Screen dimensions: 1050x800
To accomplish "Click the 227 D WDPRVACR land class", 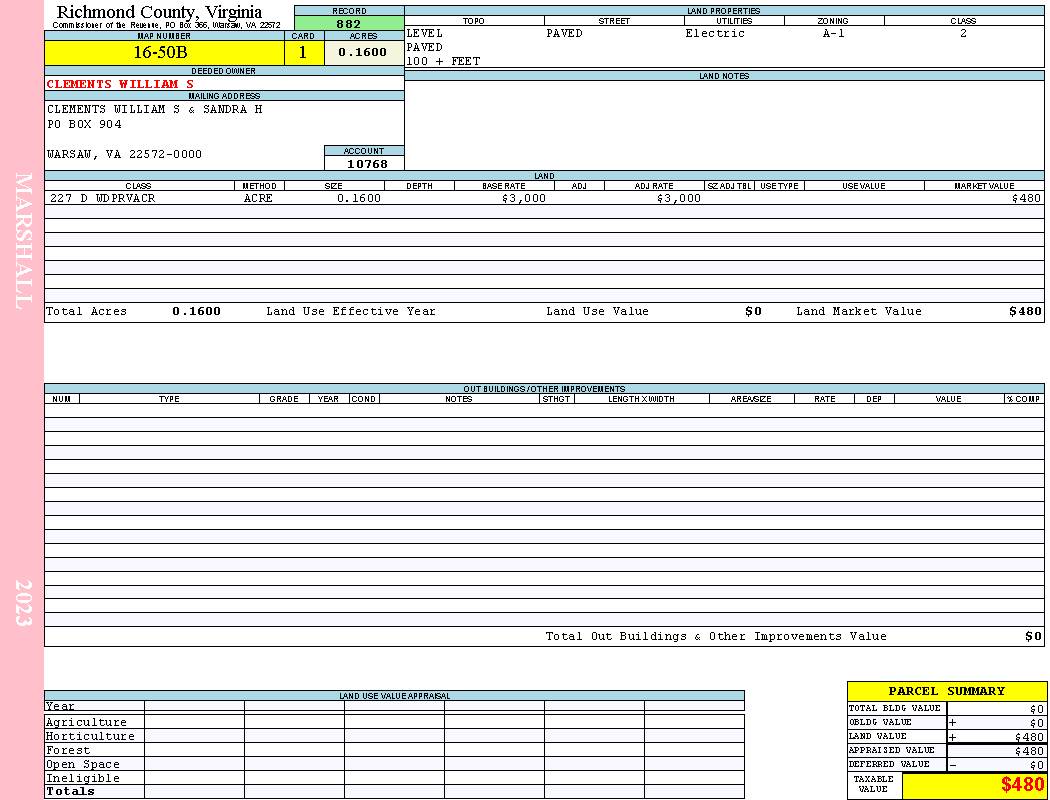I will 102,198.
